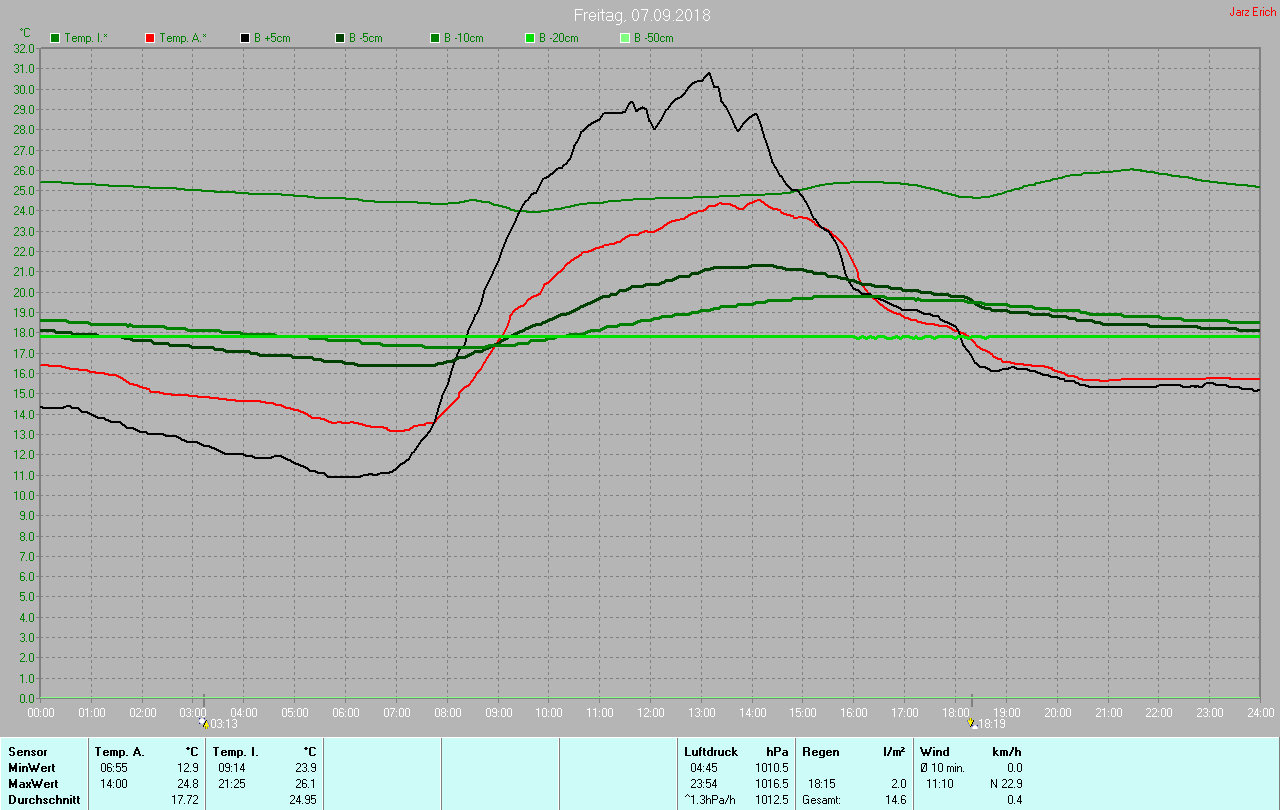
Task: Click the 'Temp. I.' column header
Action: pyautogui.click(x=237, y=752)
